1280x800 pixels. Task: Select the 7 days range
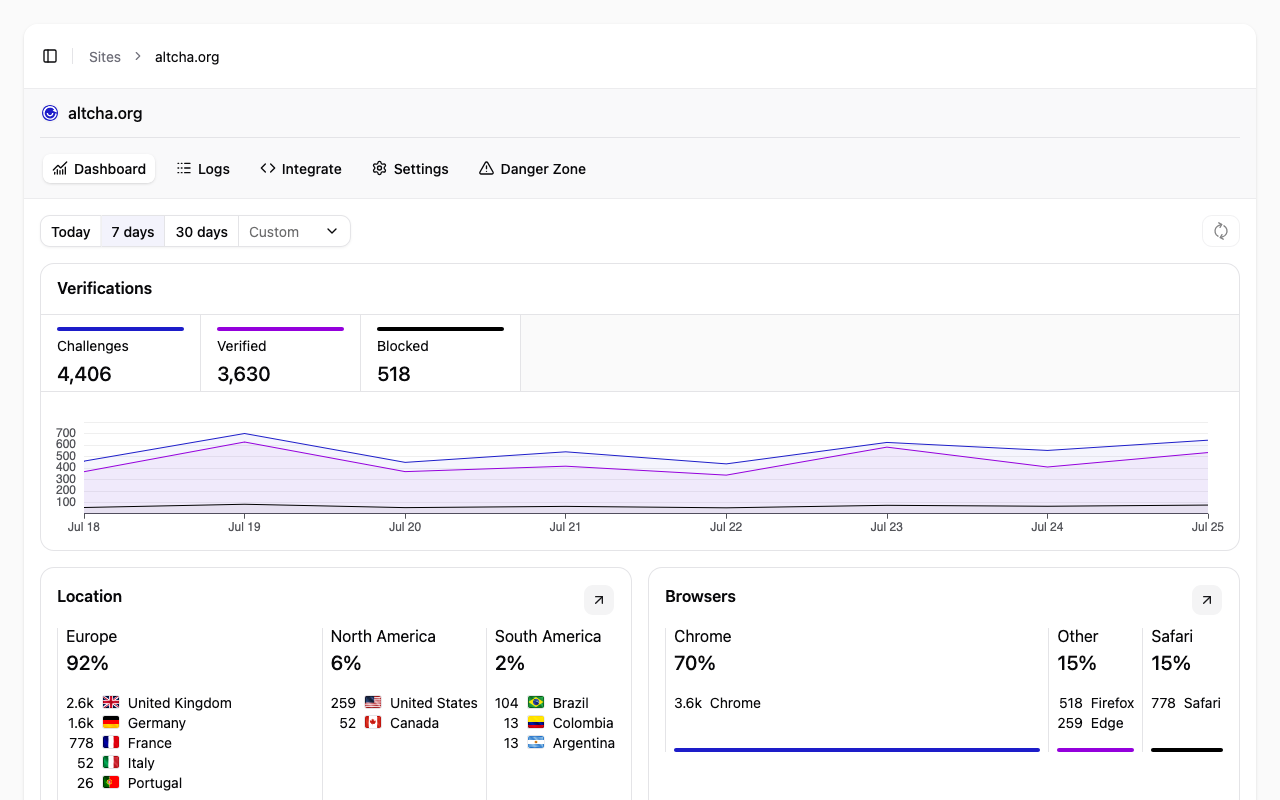(133, 232)
